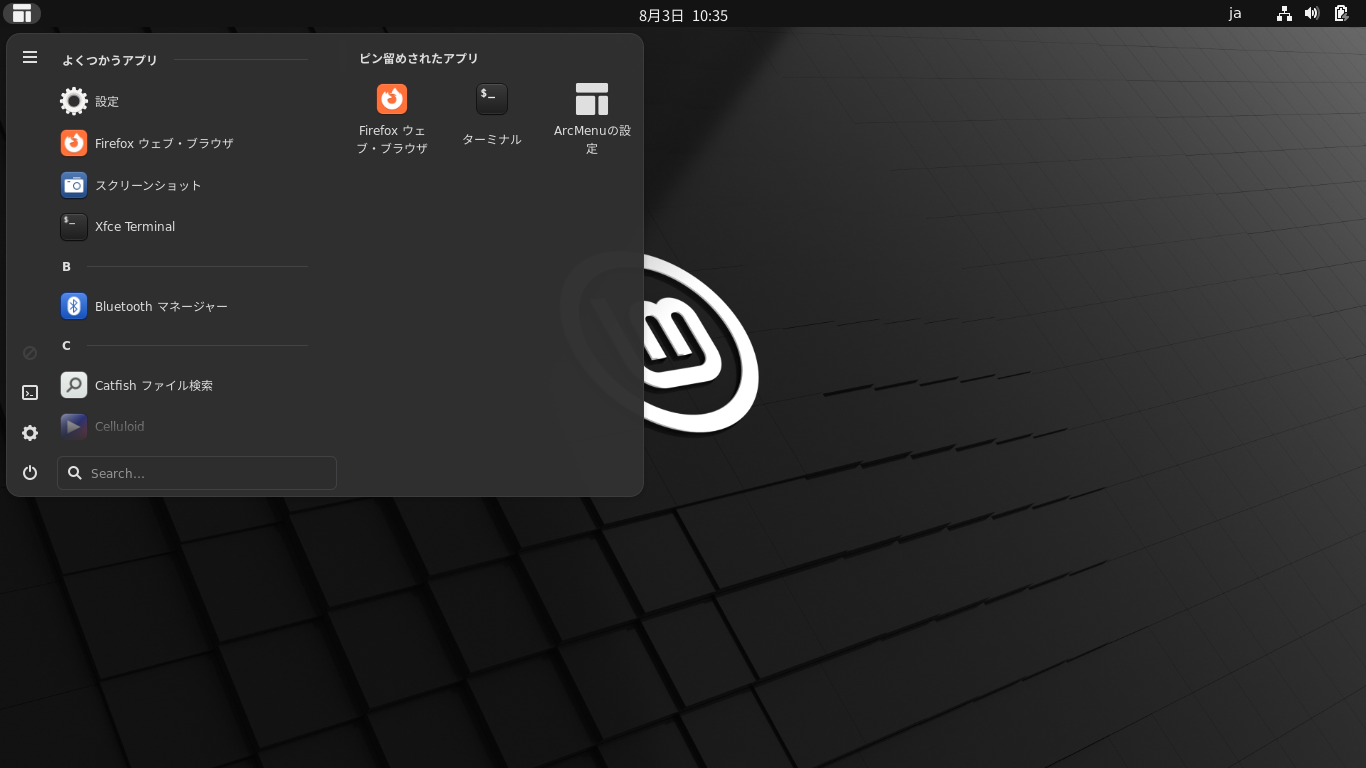Click the ピン留めされたアプリ heading
Screen dimensions: 1366x768
pyautogui.click(x=419, y=59)
